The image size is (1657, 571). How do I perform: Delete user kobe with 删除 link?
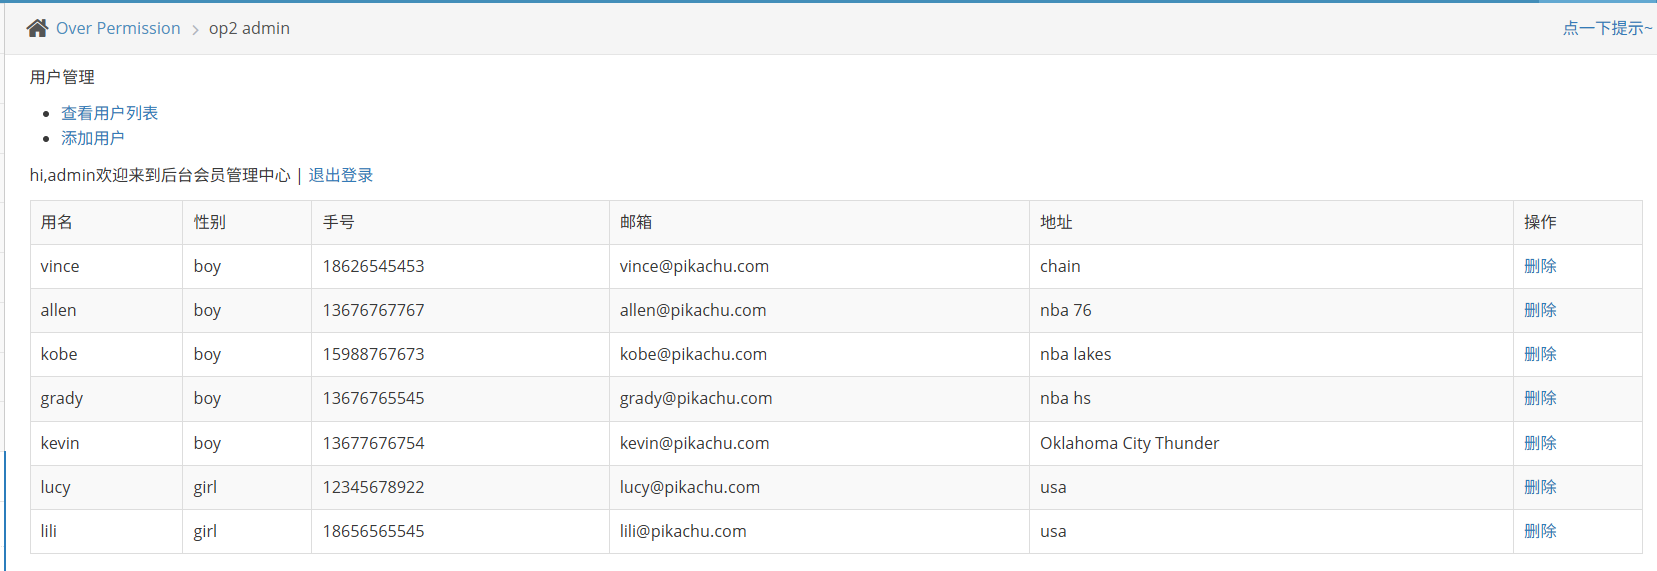1540,354
